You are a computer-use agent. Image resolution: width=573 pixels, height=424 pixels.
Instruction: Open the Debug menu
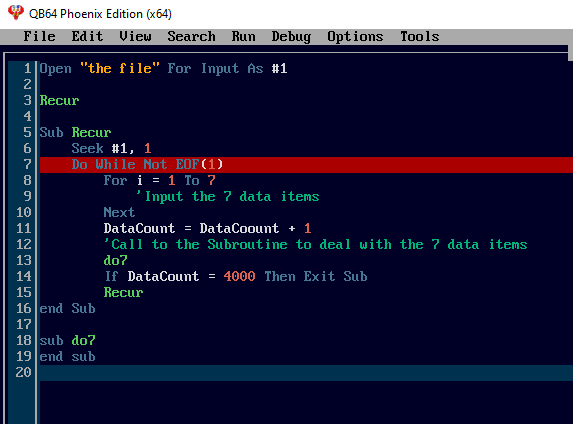pos(291,37)
